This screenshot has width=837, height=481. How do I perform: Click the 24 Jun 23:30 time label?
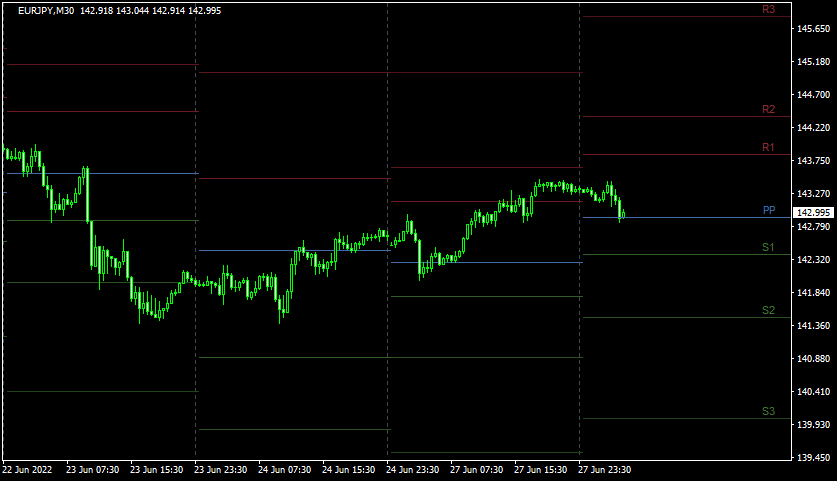413,470
